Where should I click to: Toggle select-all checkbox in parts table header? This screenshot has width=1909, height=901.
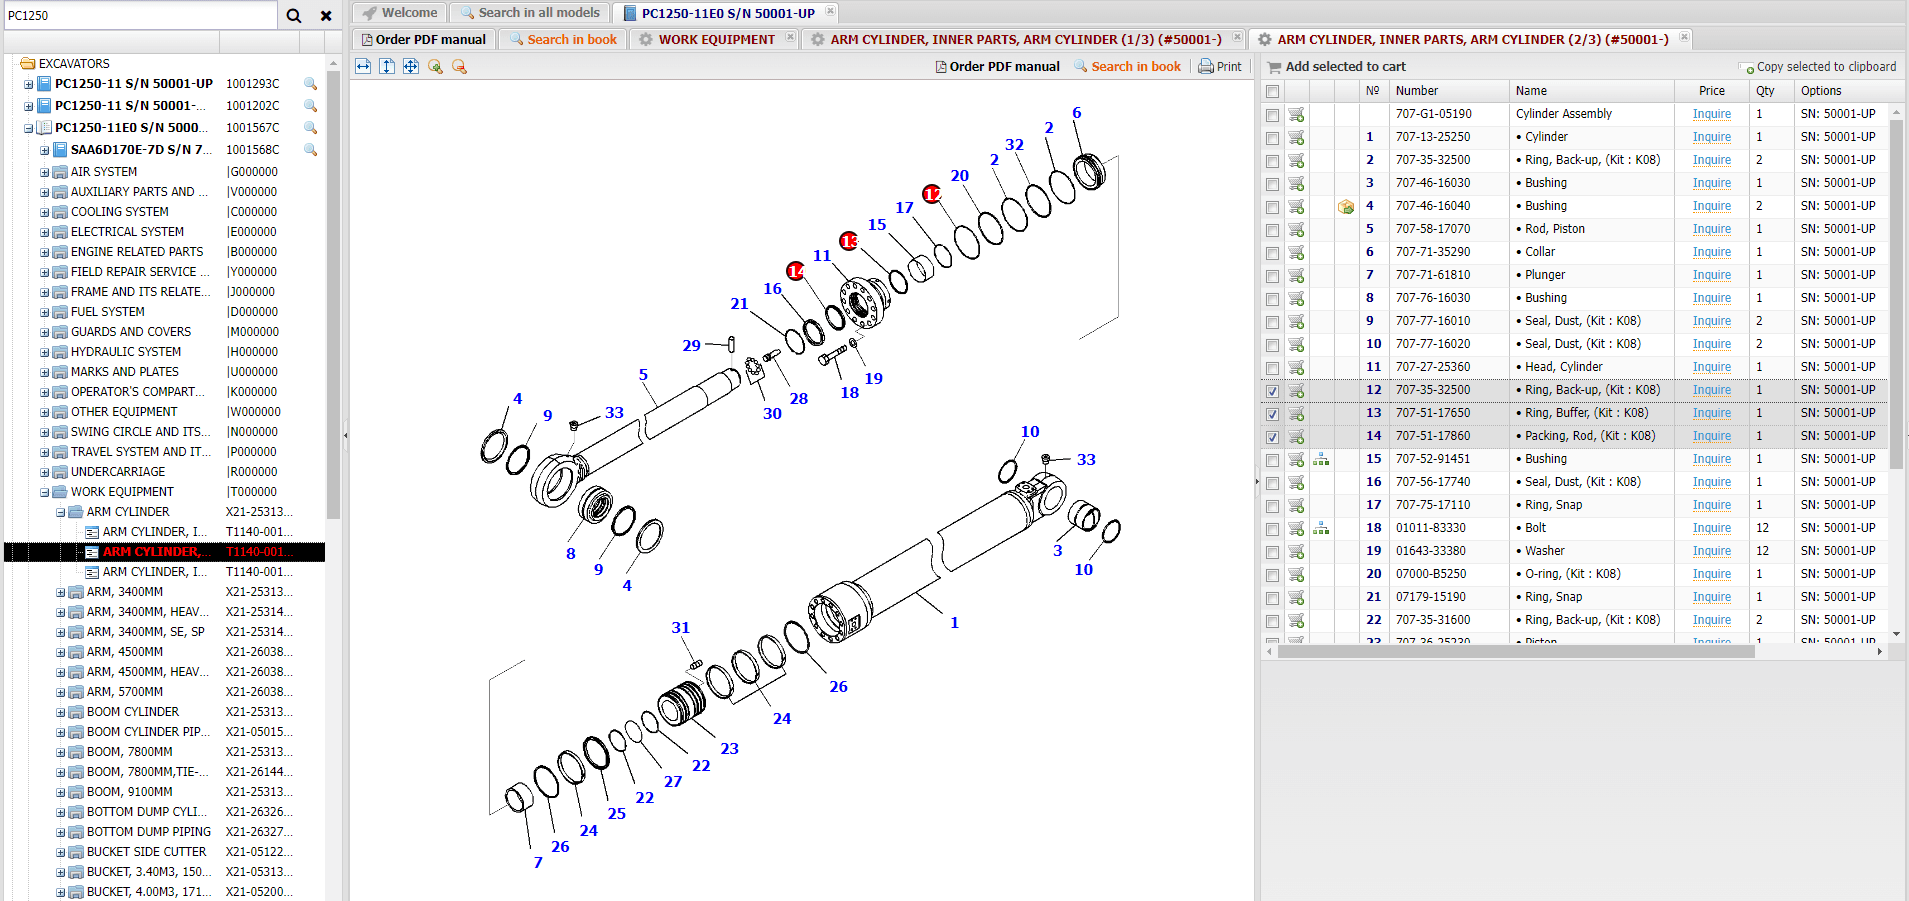point(1272,91)
